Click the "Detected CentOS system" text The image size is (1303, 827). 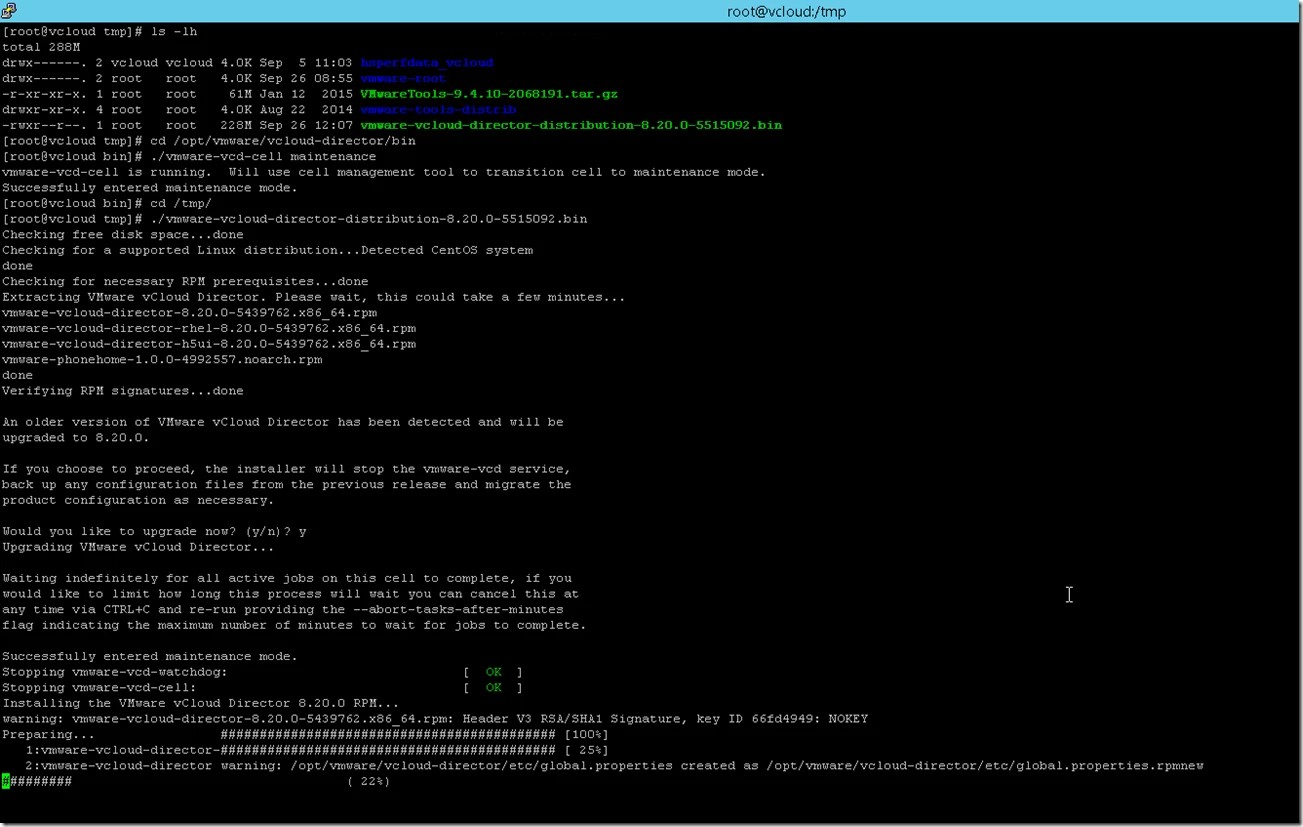tap(447, 250)
